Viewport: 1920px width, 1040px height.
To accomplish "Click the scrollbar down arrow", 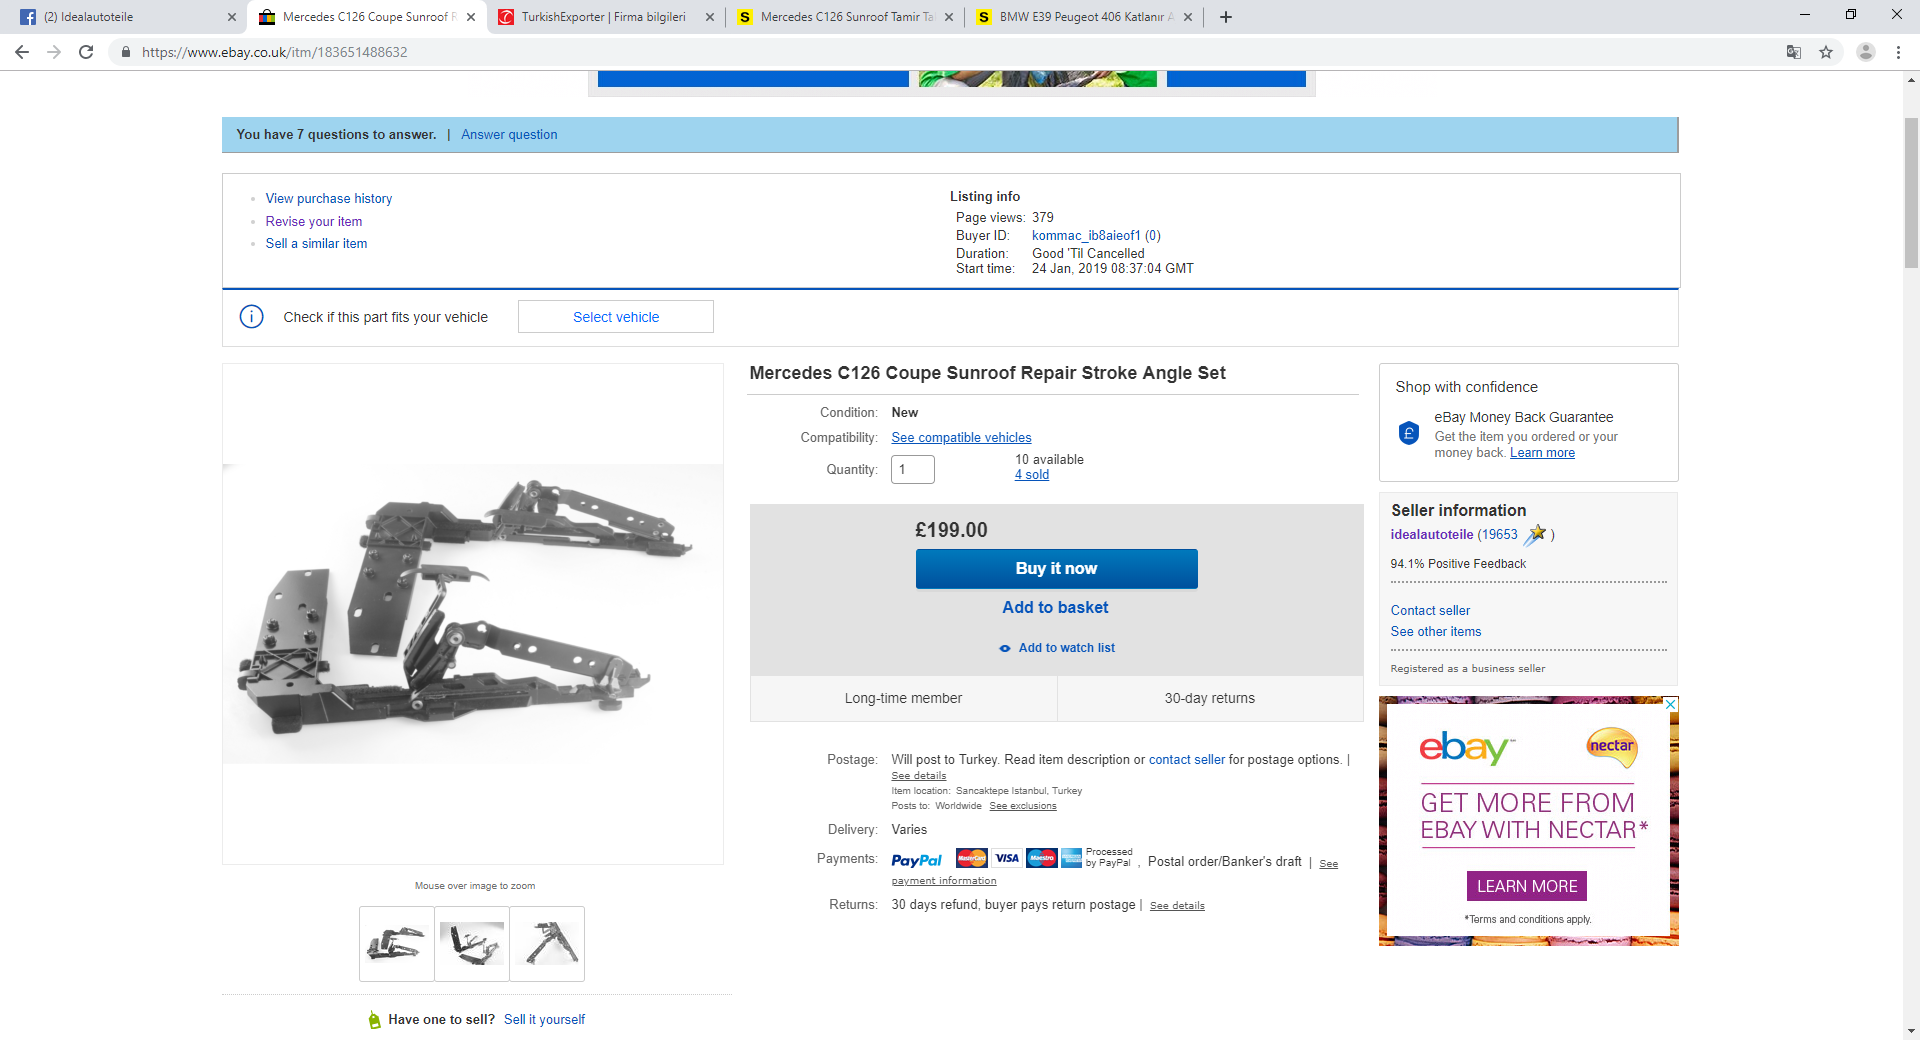I will point(1911,1031).
